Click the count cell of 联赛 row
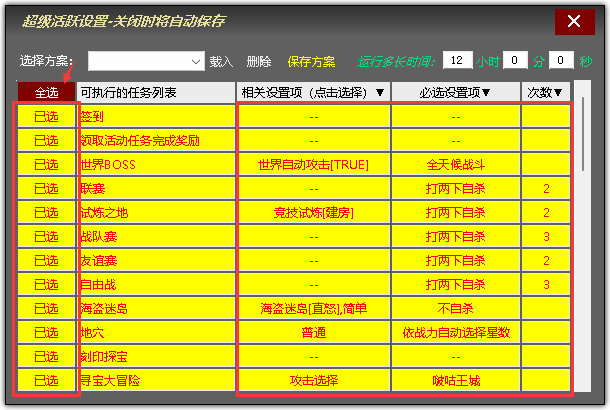Viewport: 610px width, 410px height. click(x=546, y=189)
